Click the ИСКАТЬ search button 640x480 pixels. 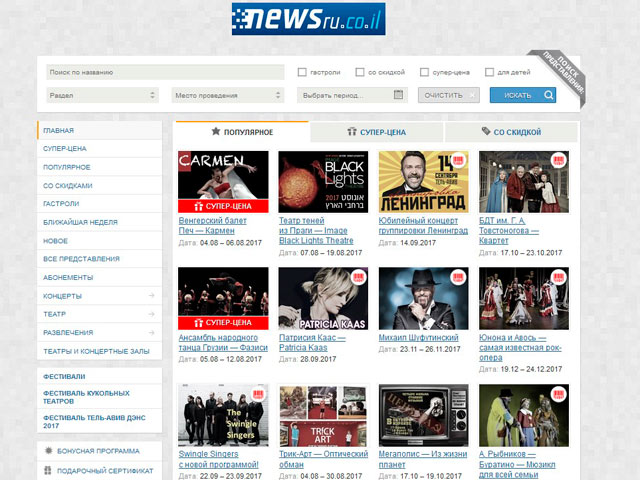tap(523, 95)
